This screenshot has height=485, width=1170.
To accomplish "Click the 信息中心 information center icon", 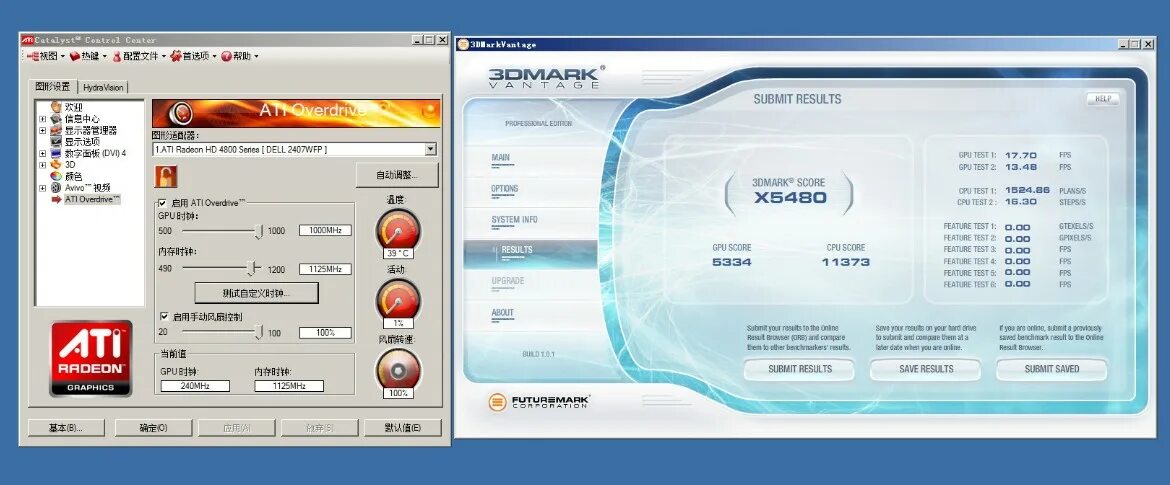I will tap(56, 119).
